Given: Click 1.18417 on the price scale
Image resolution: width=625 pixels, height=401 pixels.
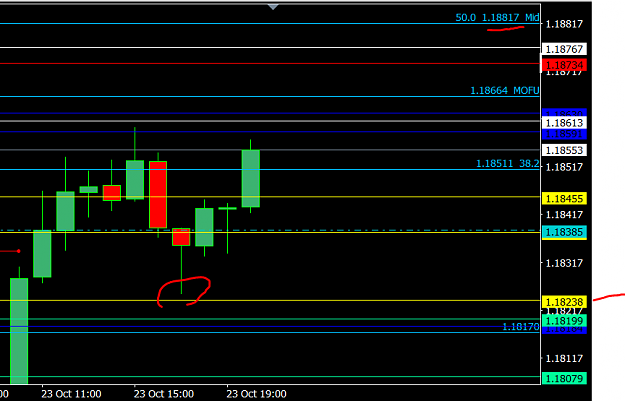Looking at the screenshot, I should click(564, 214).
